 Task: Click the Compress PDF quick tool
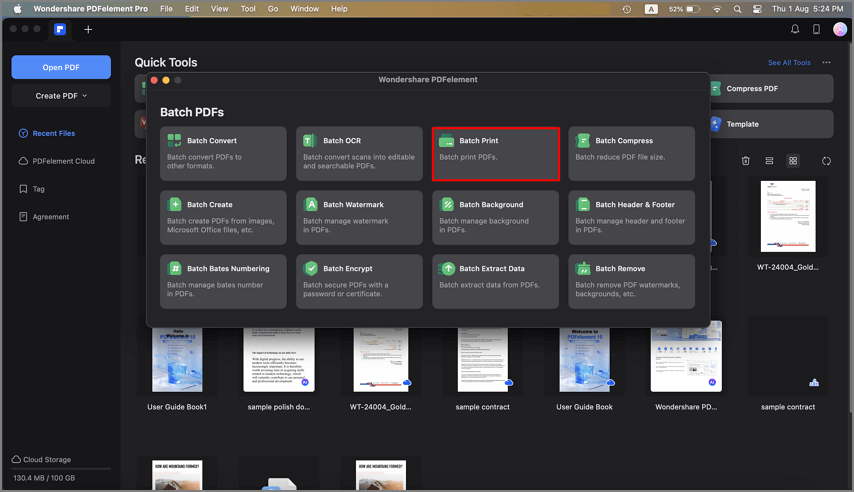click(x=772, y=88)
